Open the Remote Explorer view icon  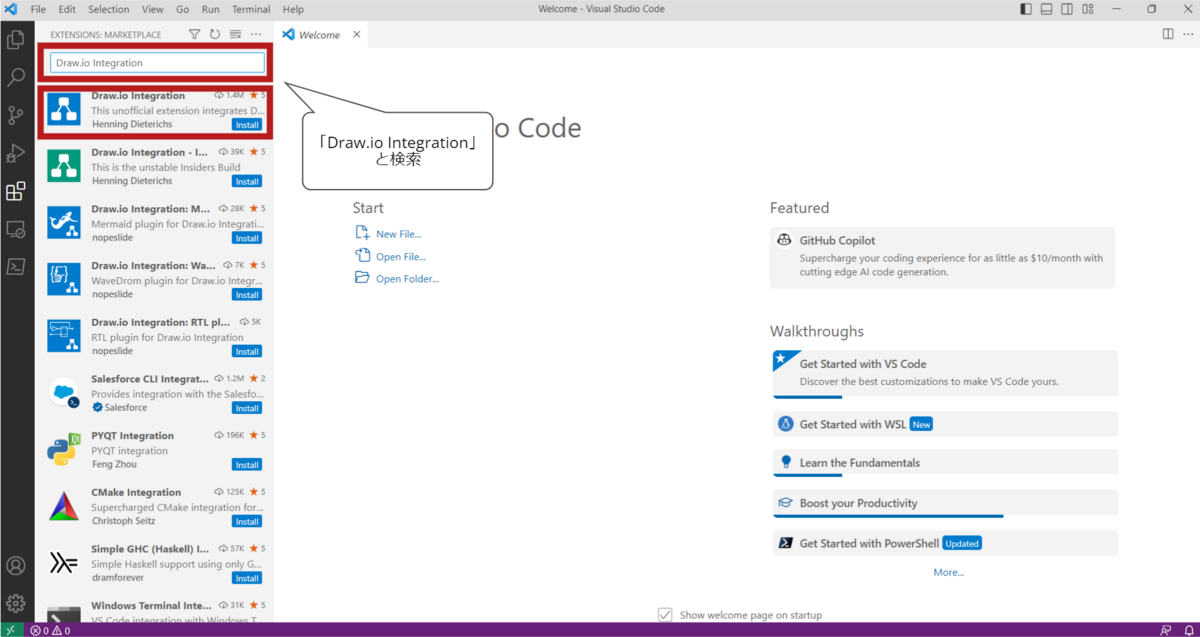click(x=16, y=229)
